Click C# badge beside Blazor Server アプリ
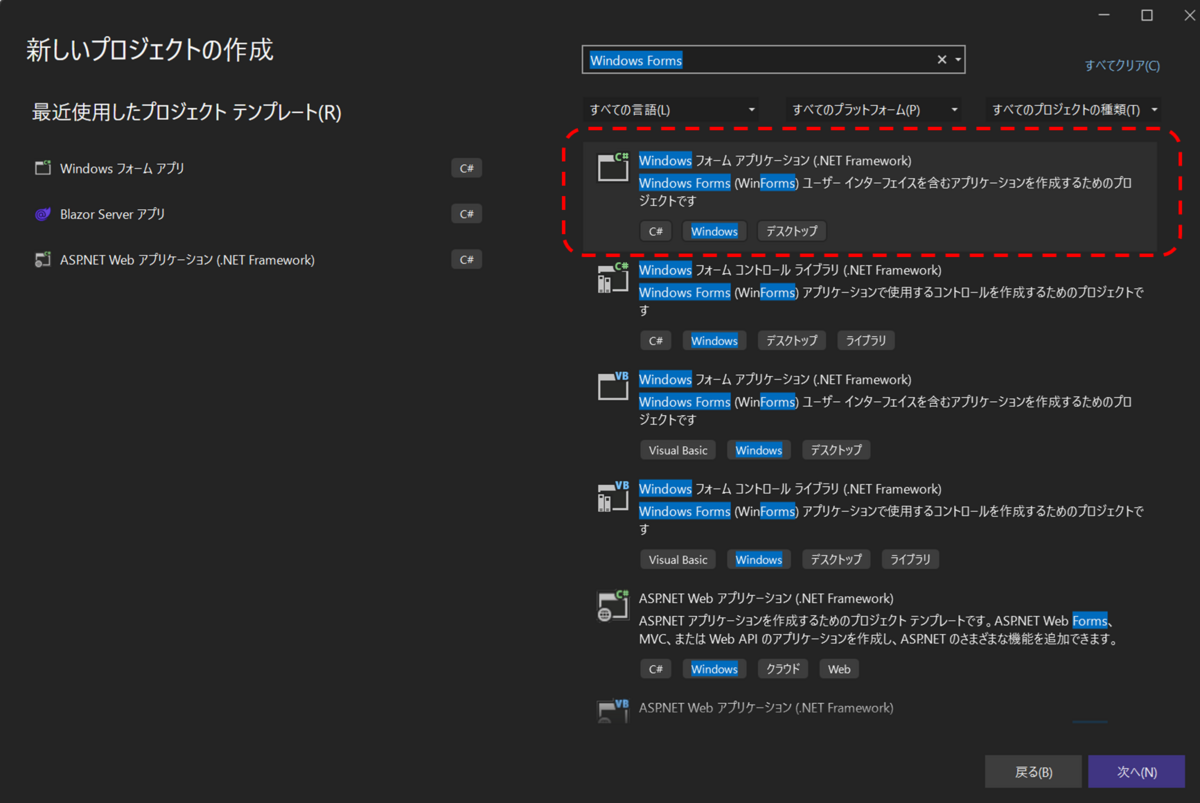 pos(466,214)
